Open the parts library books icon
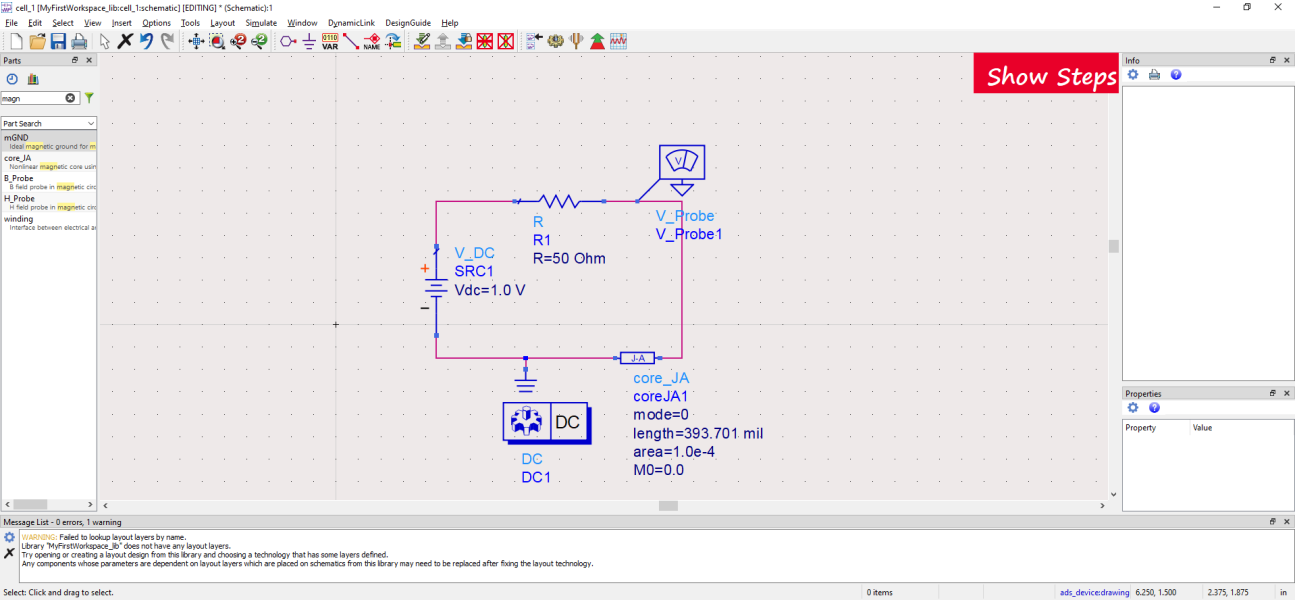The height and width of the screenshot is (600, 1295). (33, 78)
